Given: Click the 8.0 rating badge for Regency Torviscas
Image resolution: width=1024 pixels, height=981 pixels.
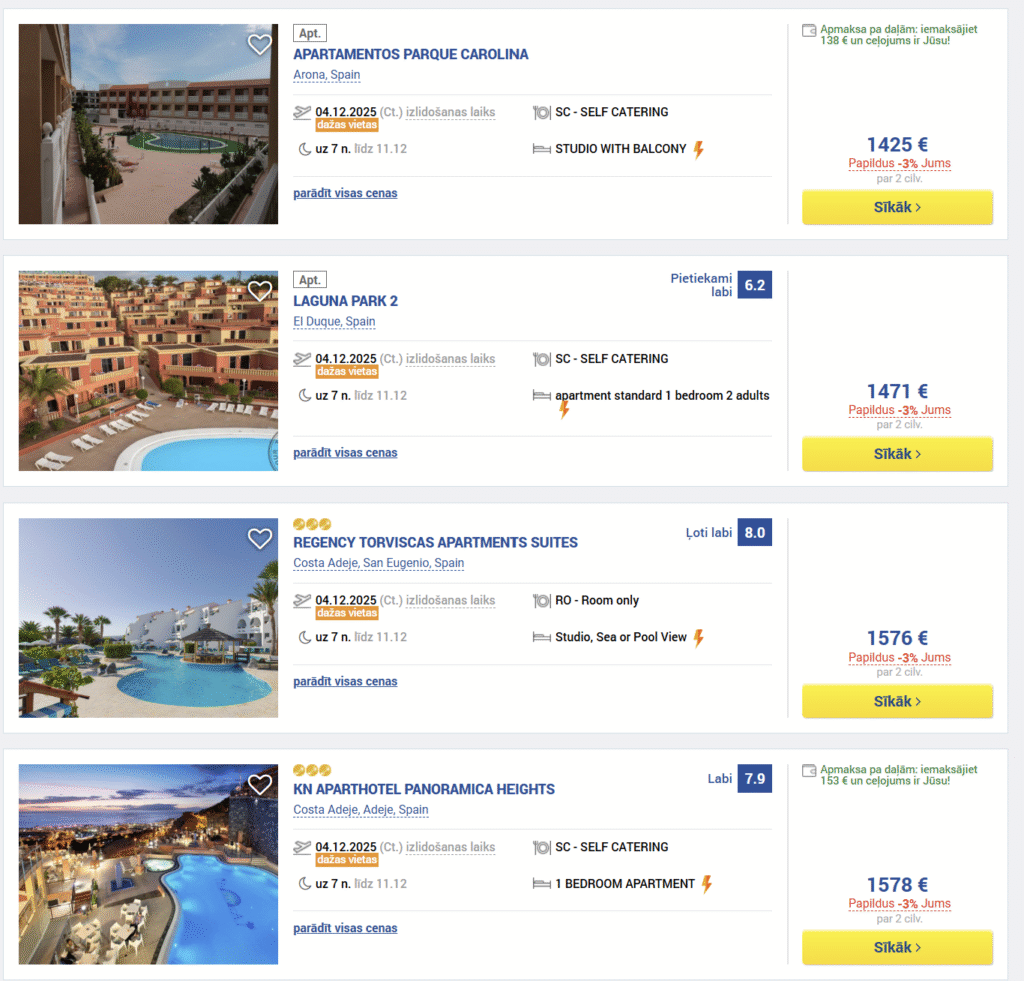Looking at the screenshot, I should pos(754,532).
